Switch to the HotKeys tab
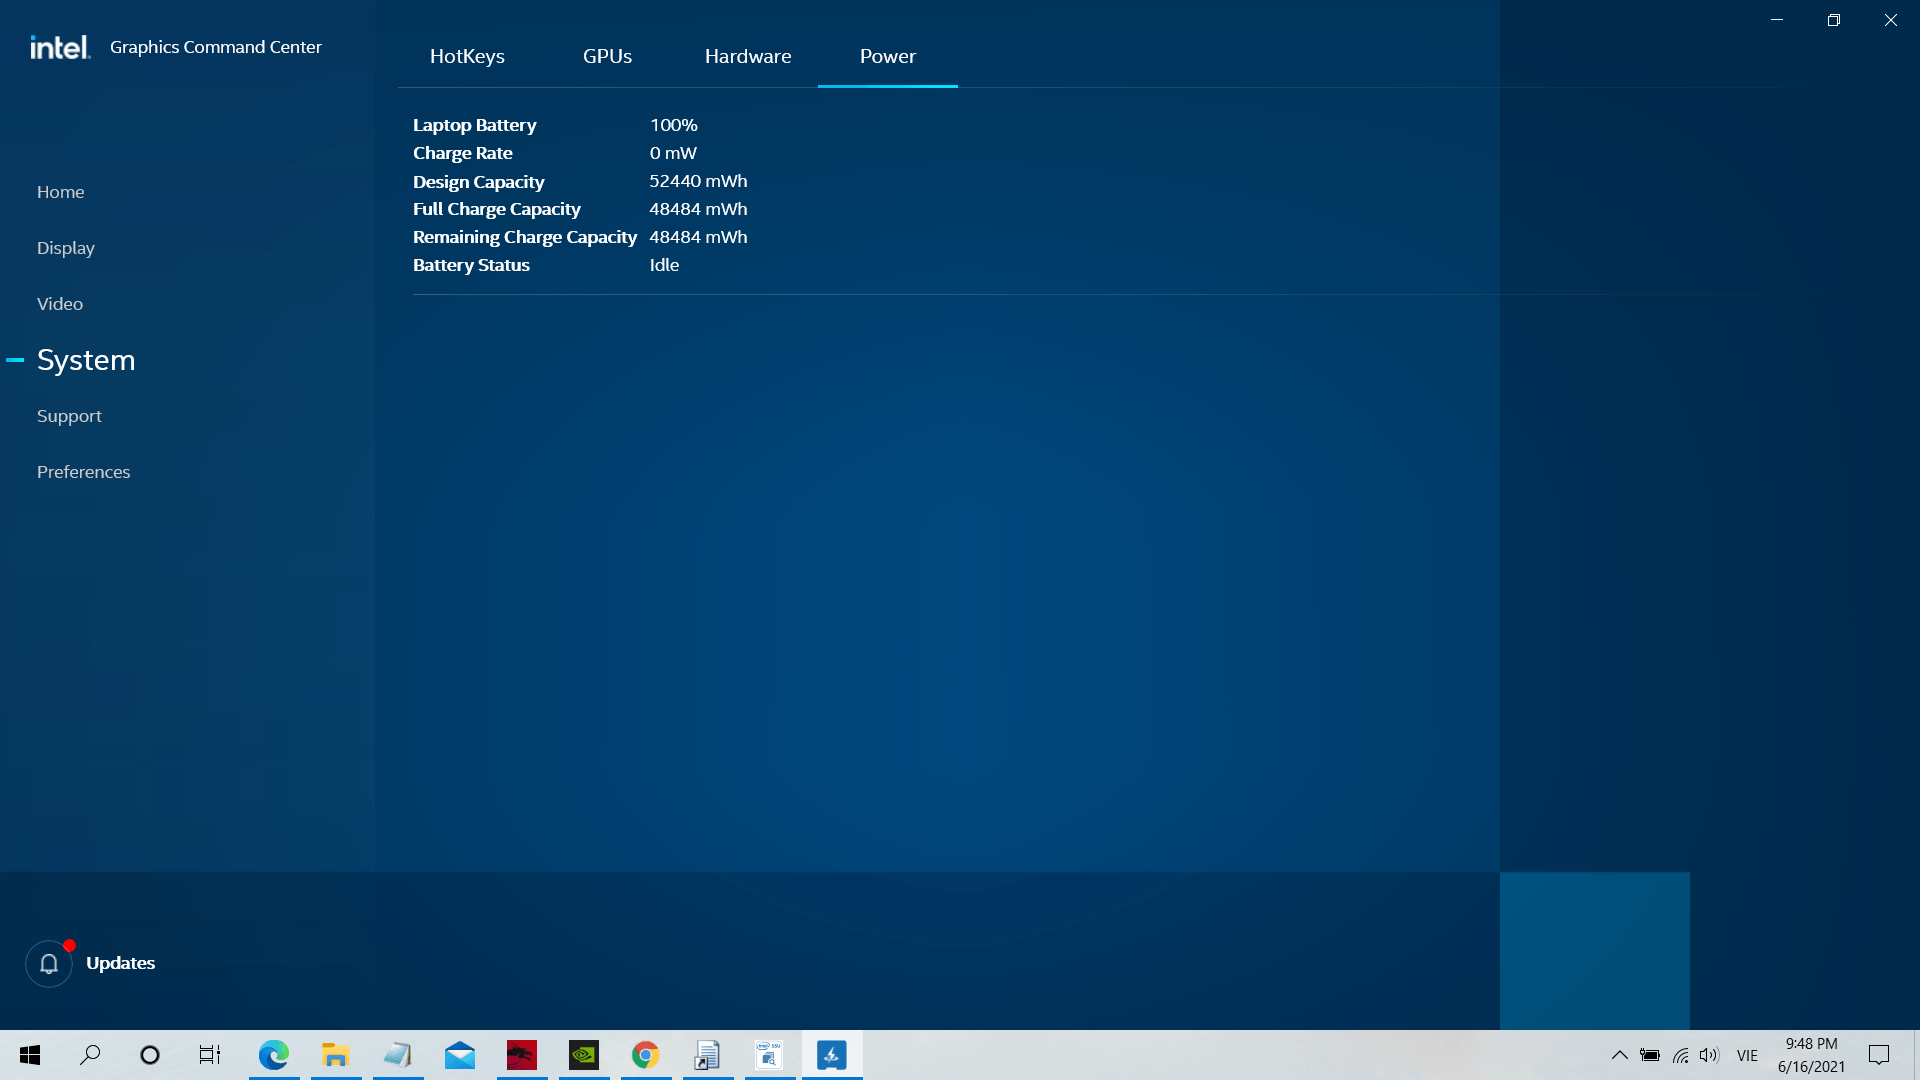This screenshot has height=1080, width=1920. point(467,56)
